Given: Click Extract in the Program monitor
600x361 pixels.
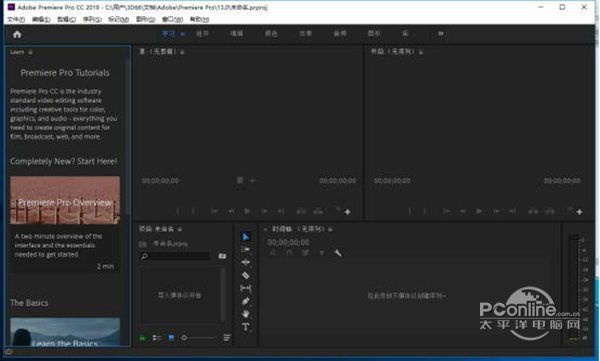Looking at the screenshot, I should (550, 211).
